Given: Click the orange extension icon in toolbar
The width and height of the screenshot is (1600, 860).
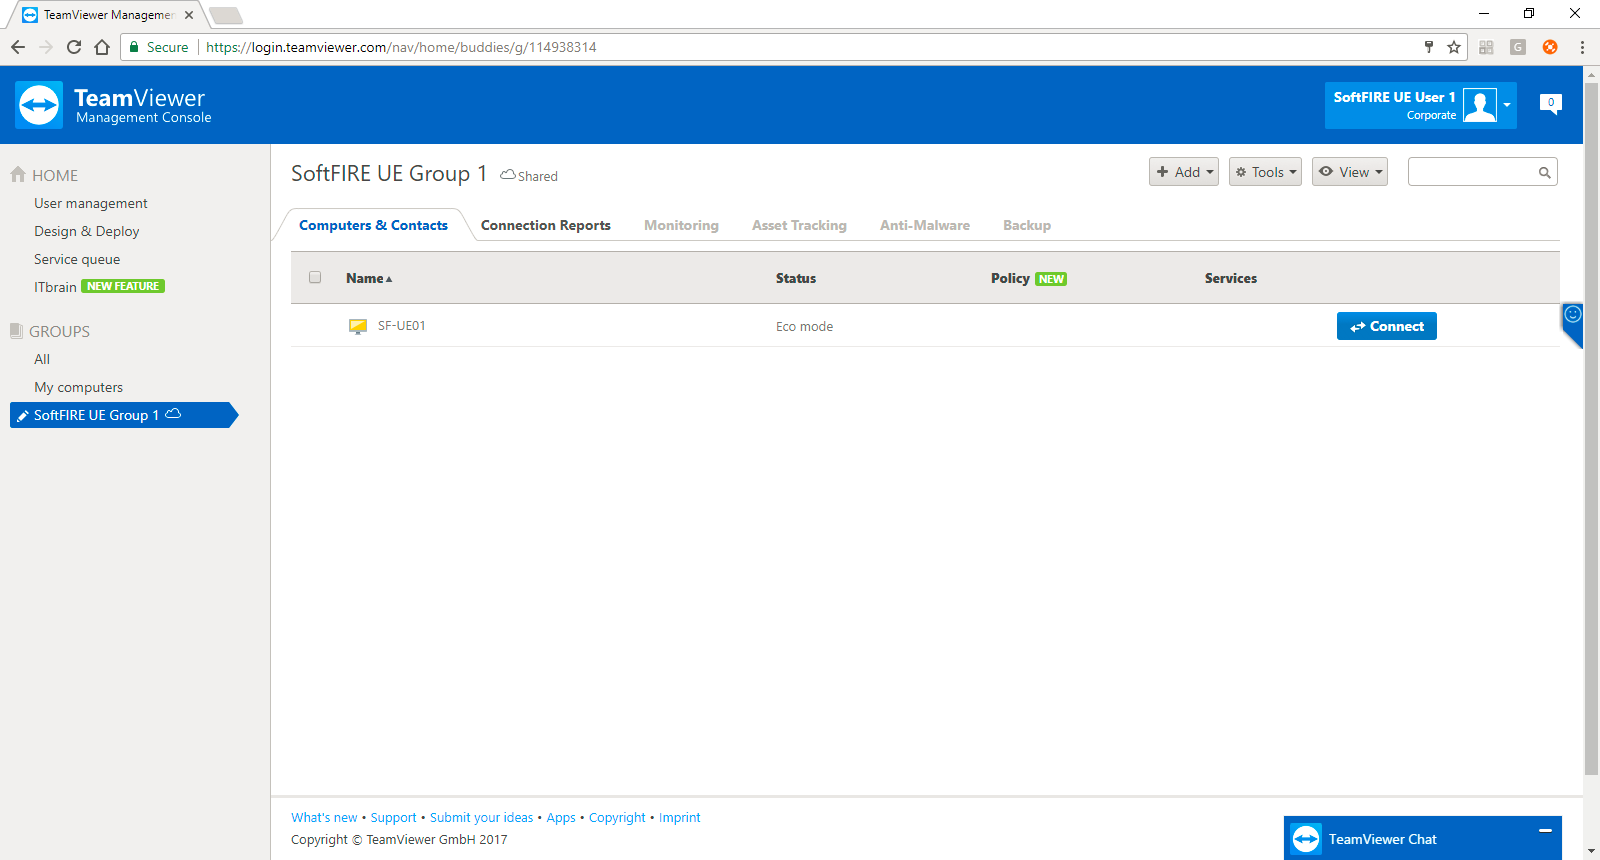Looking at the screenshot, I should click(1550, 47).
